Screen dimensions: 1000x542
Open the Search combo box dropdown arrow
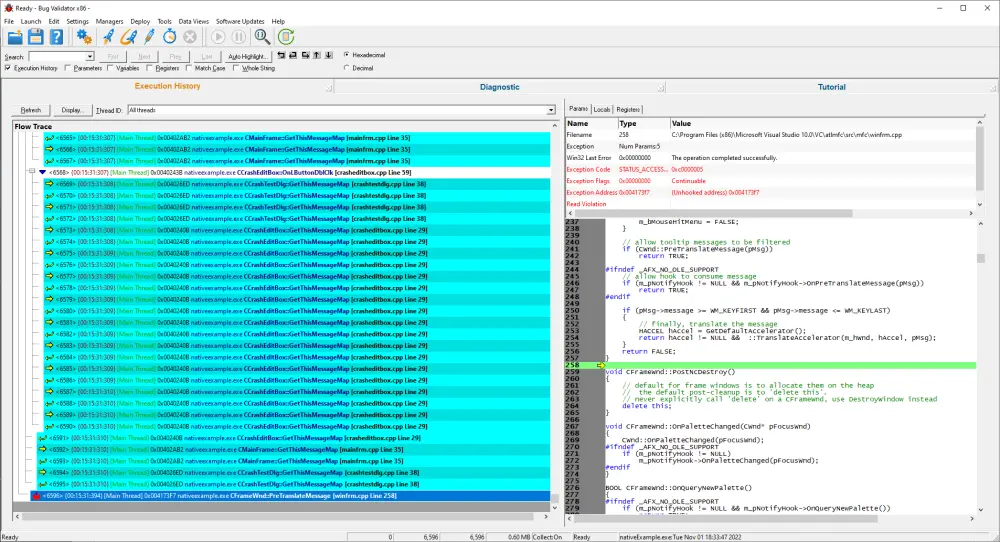point(90,57)
